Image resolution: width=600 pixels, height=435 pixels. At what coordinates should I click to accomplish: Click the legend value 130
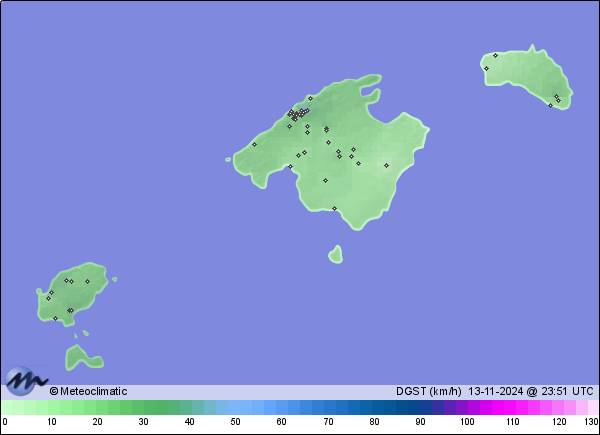pyautogui.click(x=592, y=422)
